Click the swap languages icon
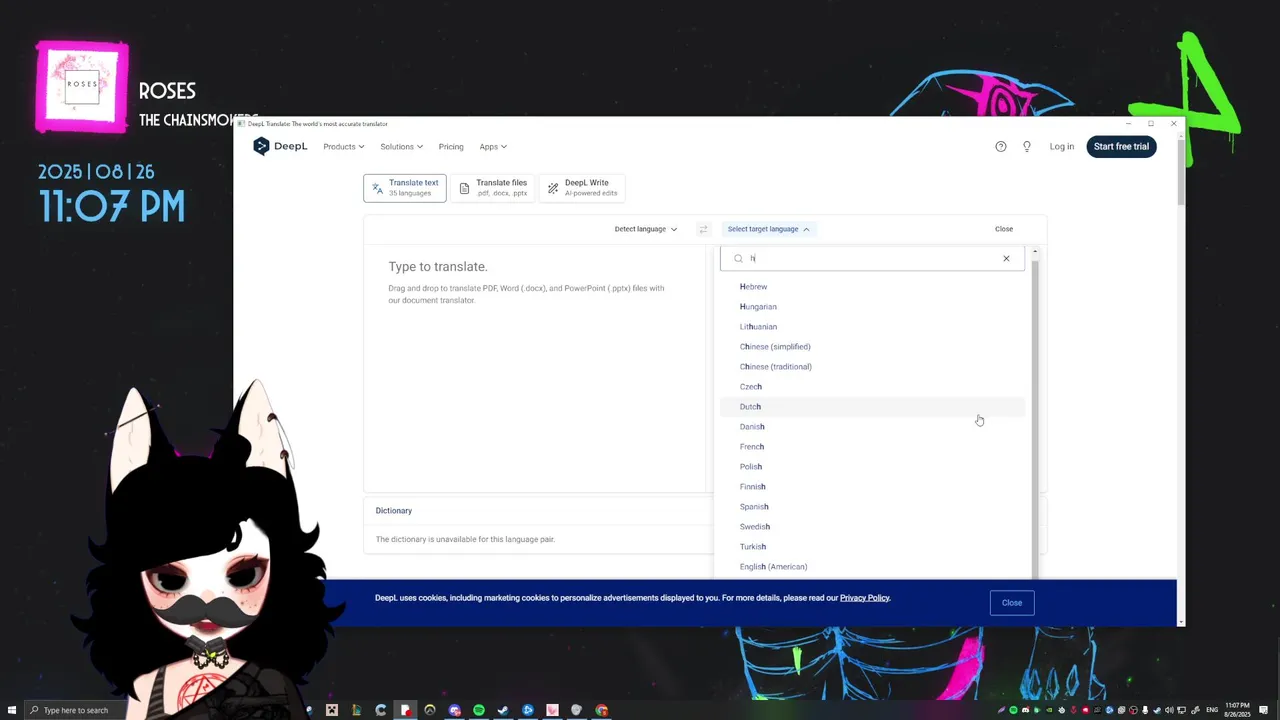Screen dimensions: 1280x720 point(703,229)
